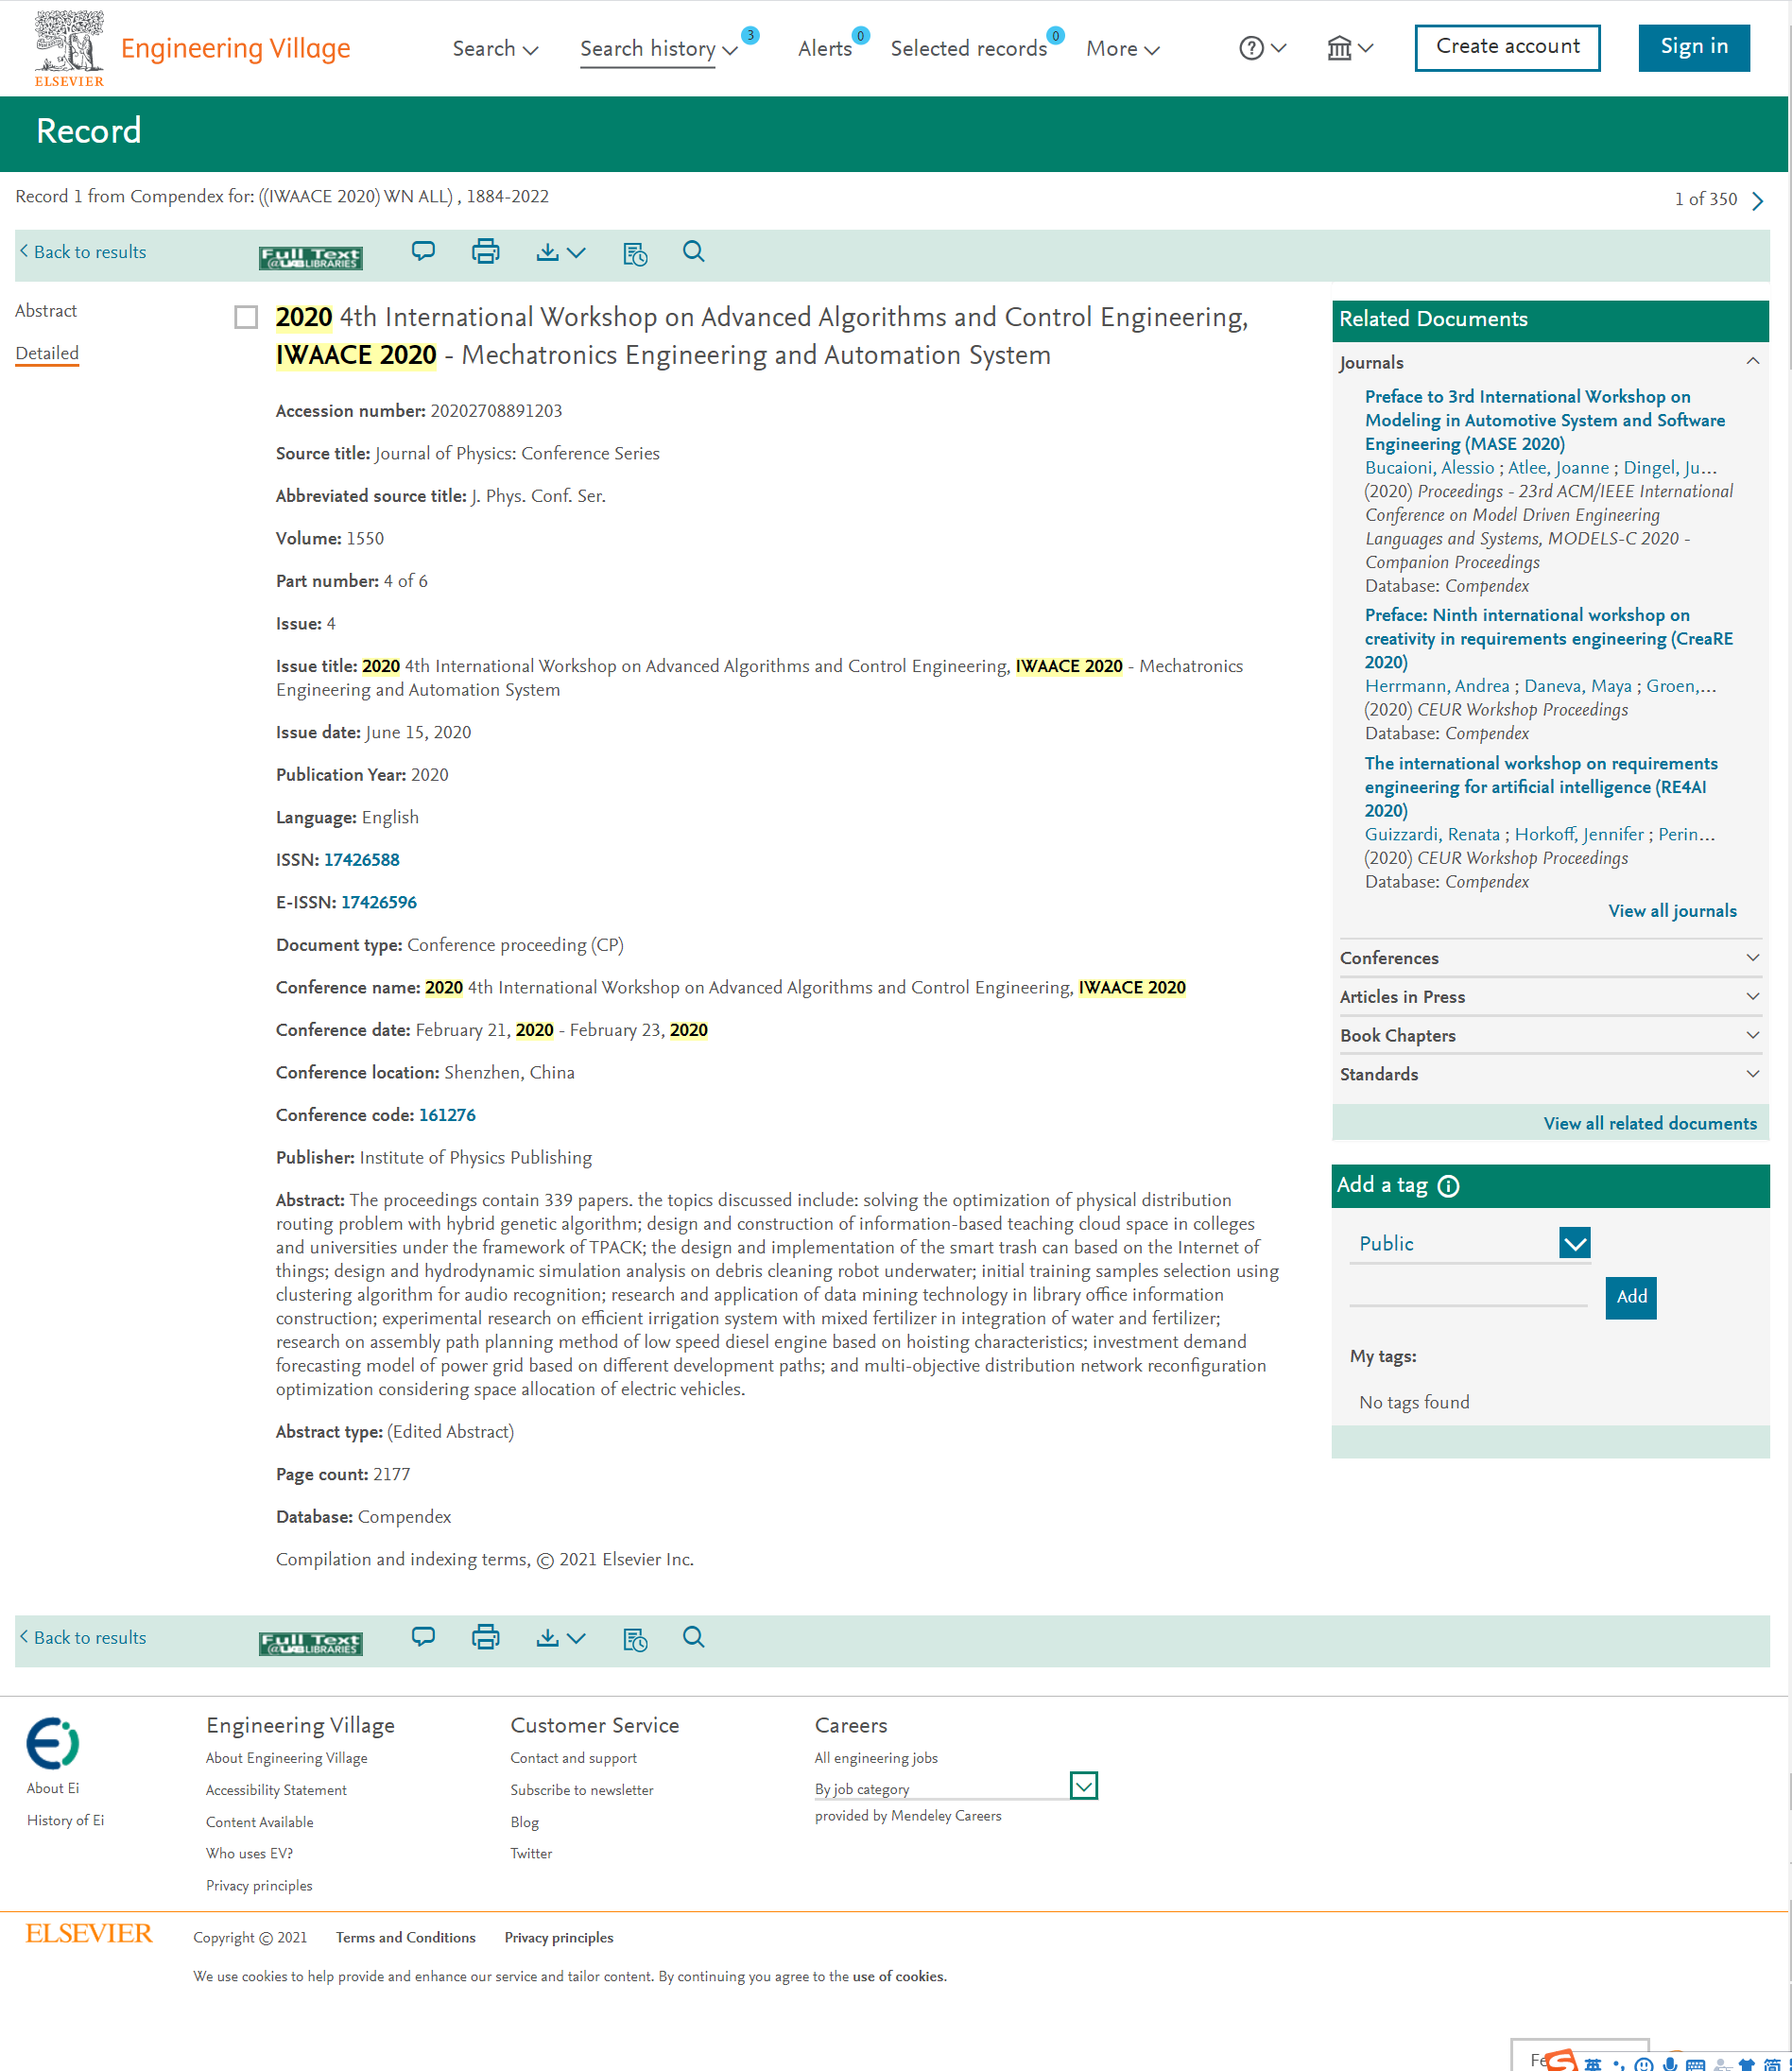
Task: Expand the More menu
Action: (1123, 48)
